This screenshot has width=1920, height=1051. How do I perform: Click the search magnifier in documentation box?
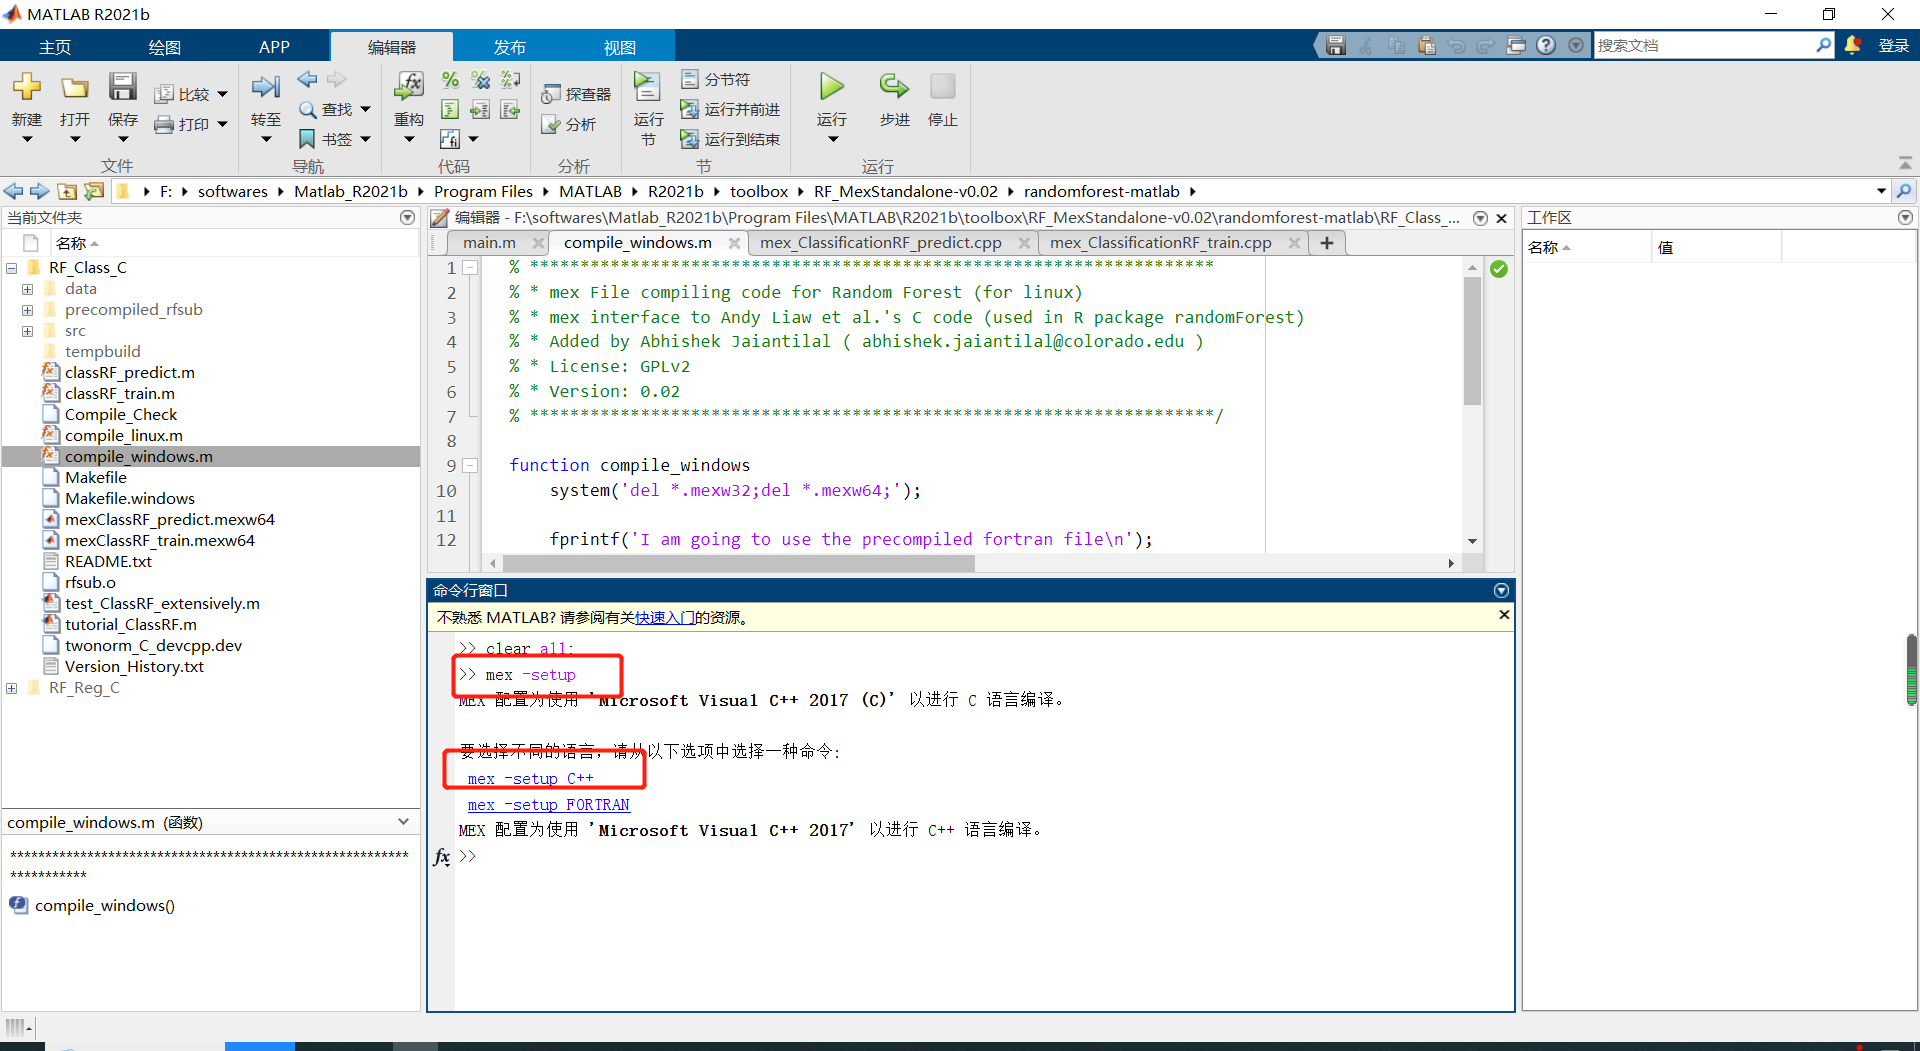click(x=1823, y=45)
